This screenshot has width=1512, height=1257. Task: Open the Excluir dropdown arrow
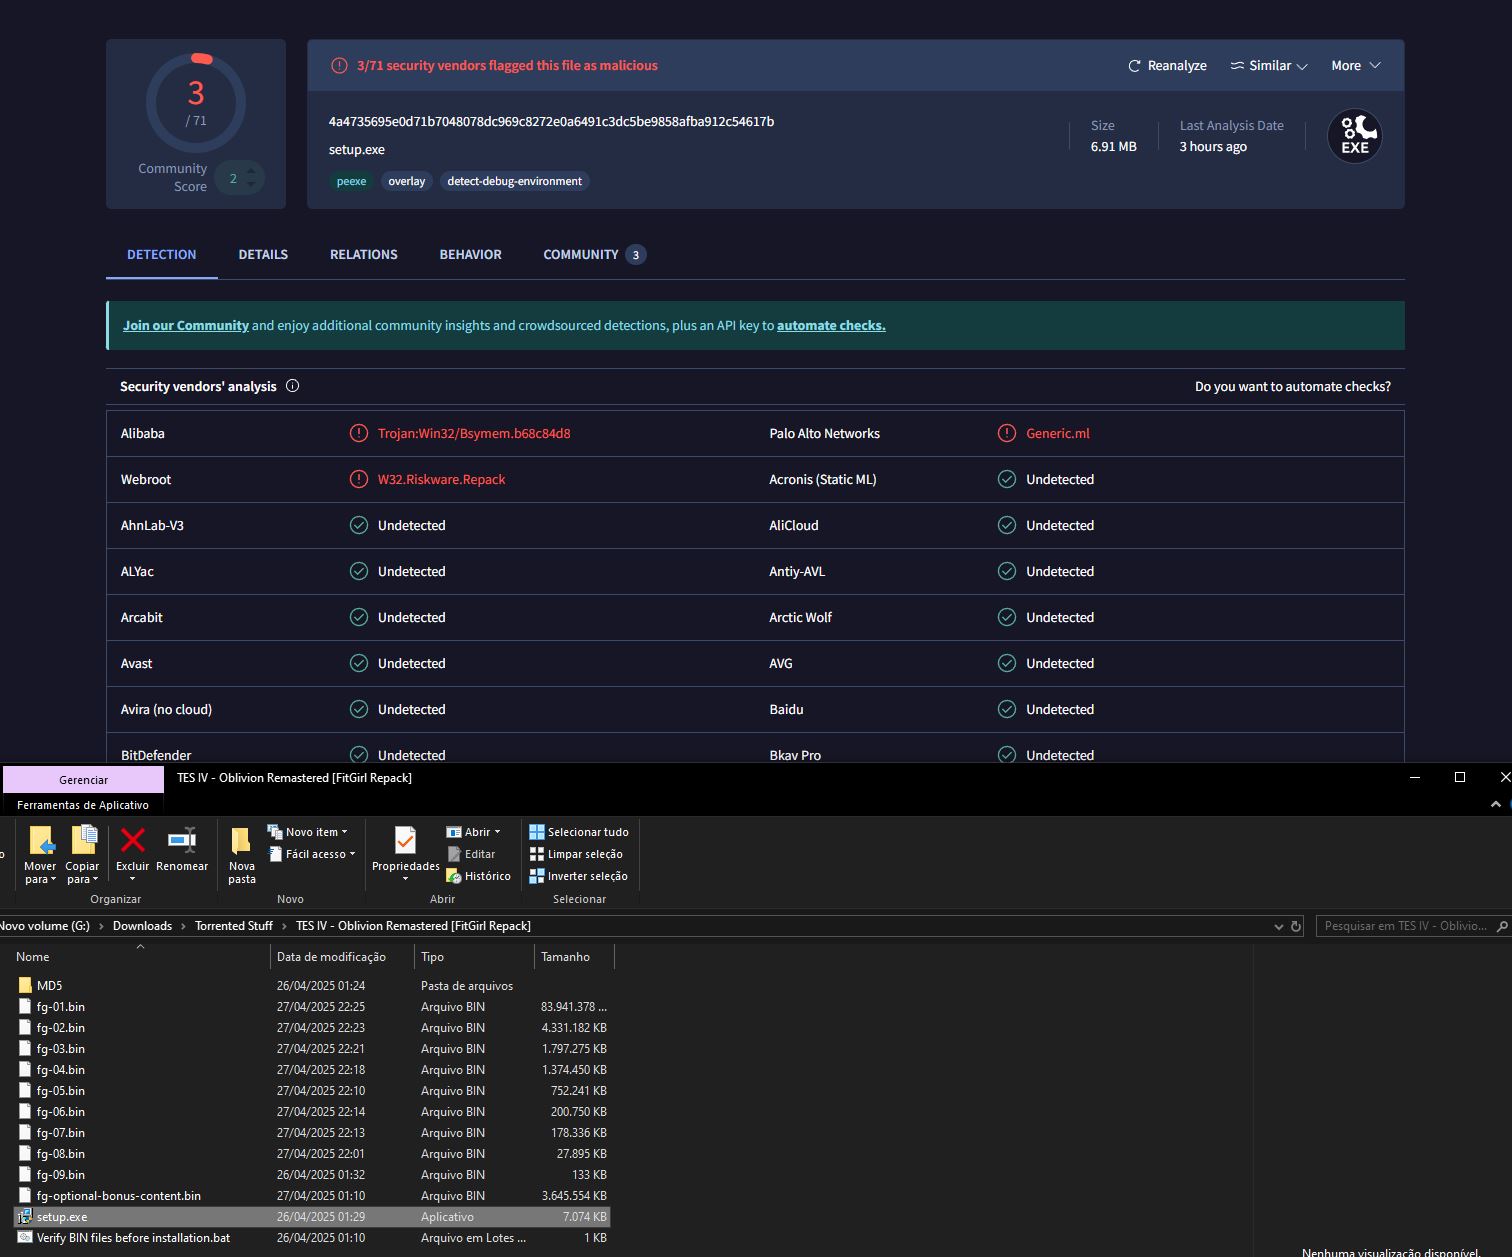click(x=132, y=879)
